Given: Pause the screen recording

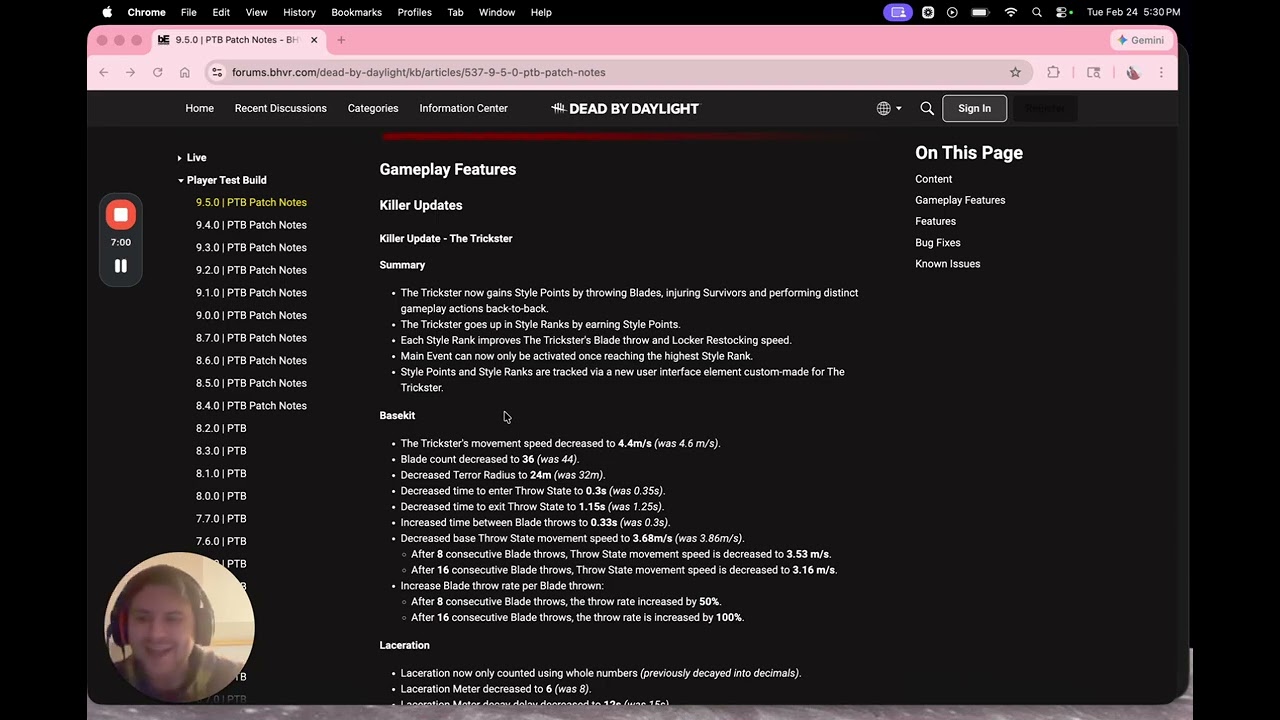Looking at the screenshot, I should (x=121, y=266).
